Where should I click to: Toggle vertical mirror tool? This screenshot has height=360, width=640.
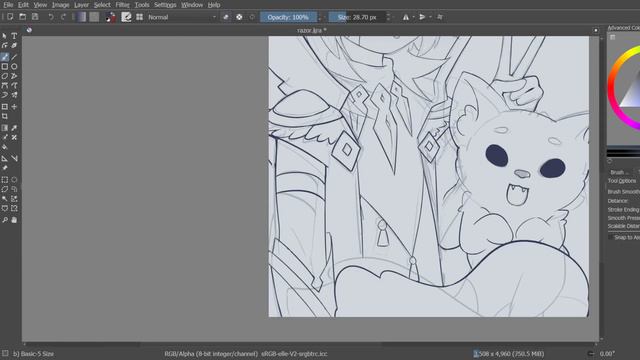pyautogui.click(x=422, y=17)
